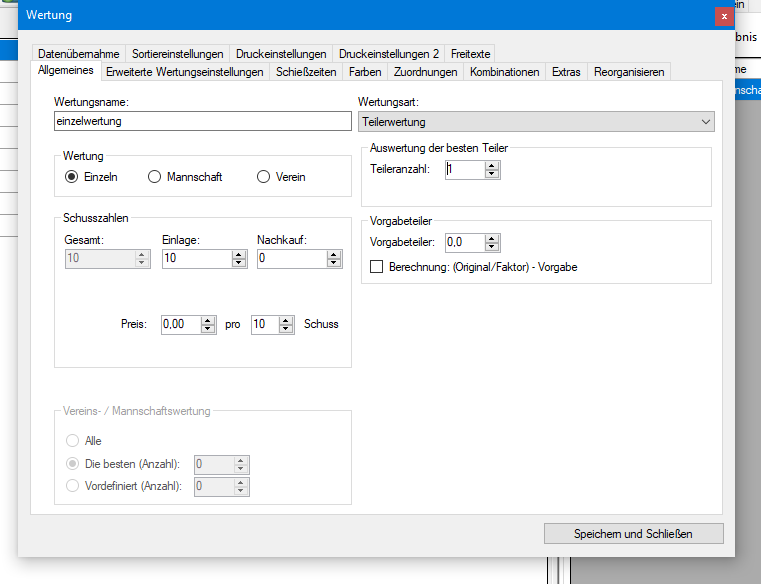
Task: Decrease the Vorgabeteiler value
Action: click(491, 247)
